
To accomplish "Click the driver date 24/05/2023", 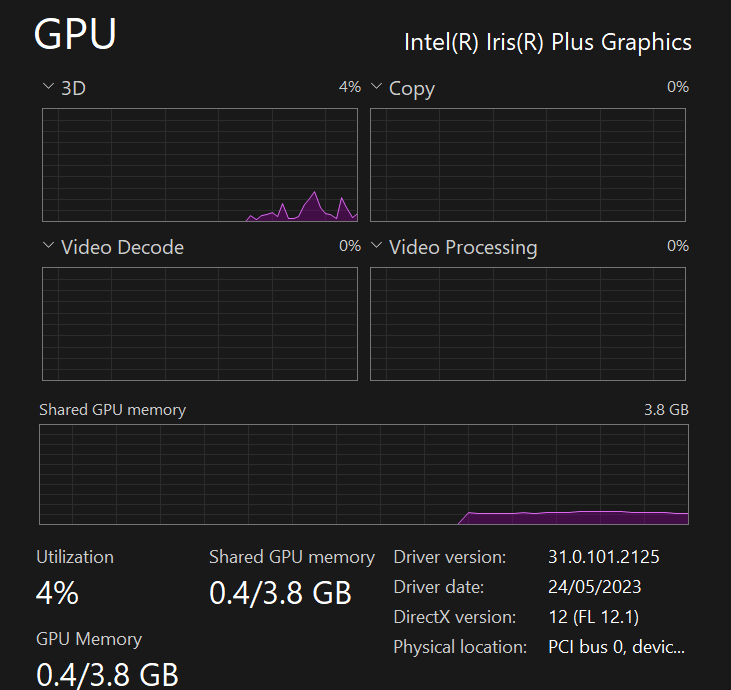I will point(595,586).
